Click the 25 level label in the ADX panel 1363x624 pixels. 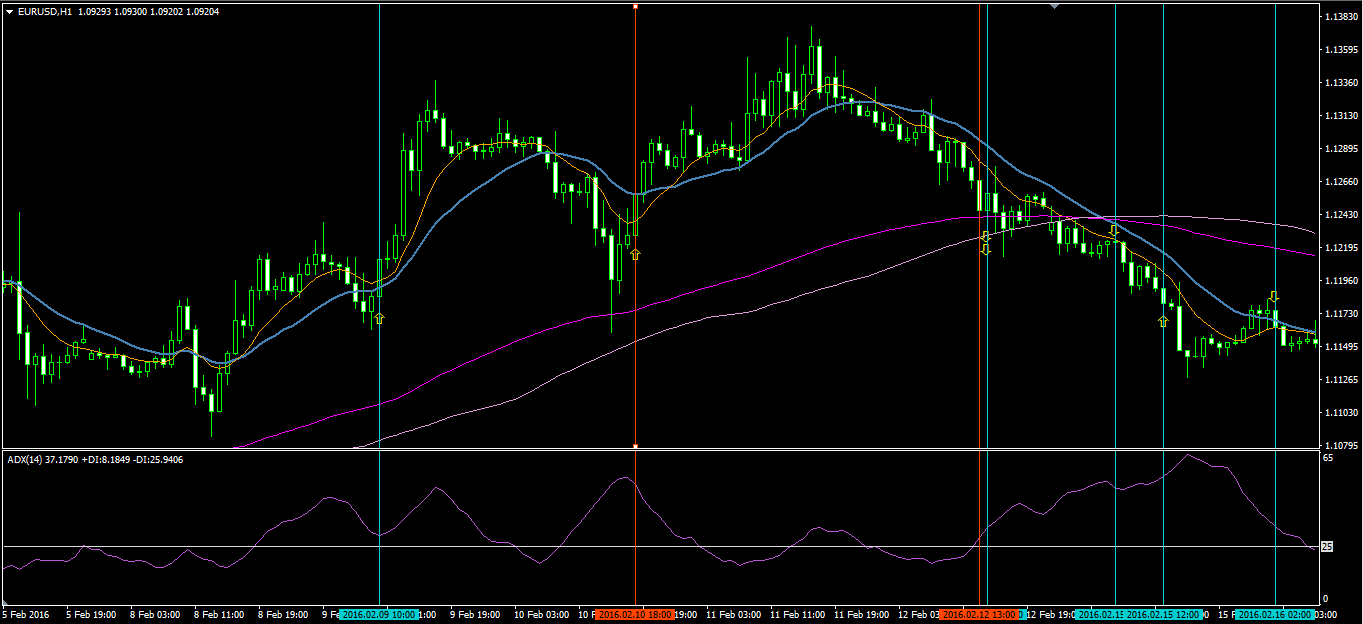coord(1328,546)
